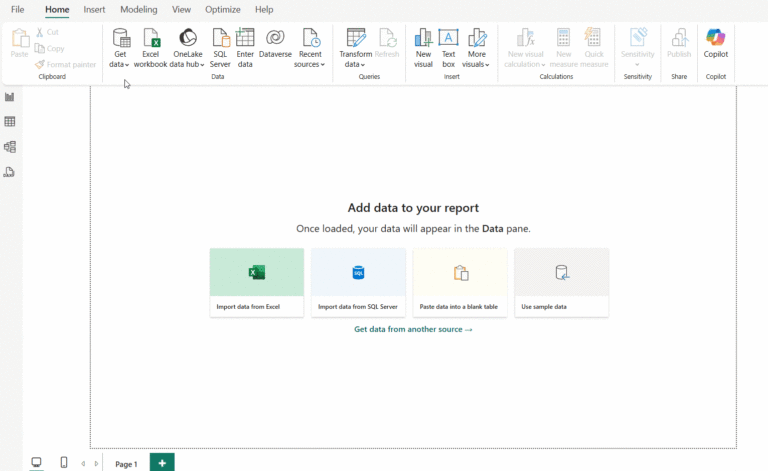Click the Dataverse icon
Viewport: 768px width, 471px height.
(x=275, y=39)
